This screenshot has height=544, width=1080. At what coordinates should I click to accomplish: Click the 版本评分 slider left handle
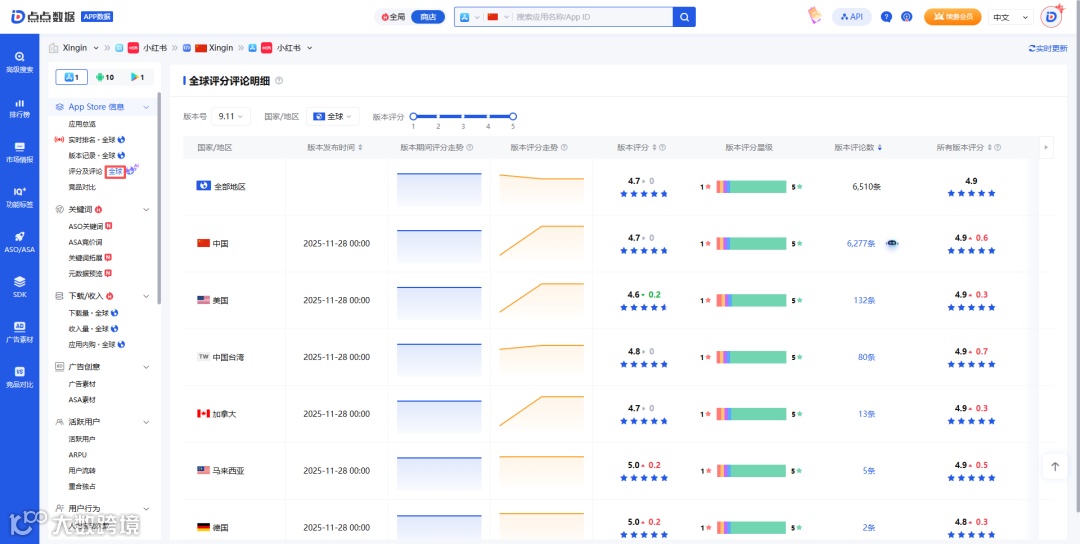point(413,116)
